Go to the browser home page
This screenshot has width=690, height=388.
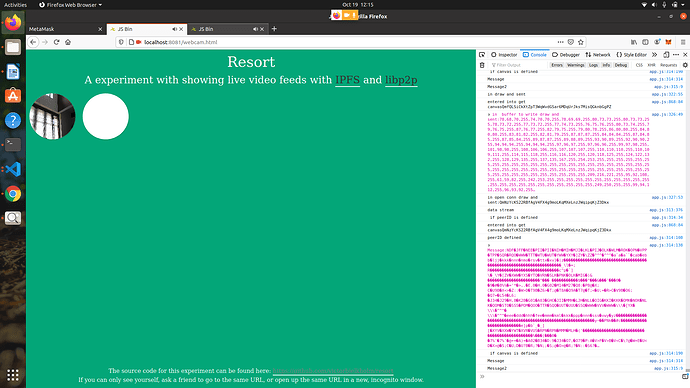(x=68, y=42)
